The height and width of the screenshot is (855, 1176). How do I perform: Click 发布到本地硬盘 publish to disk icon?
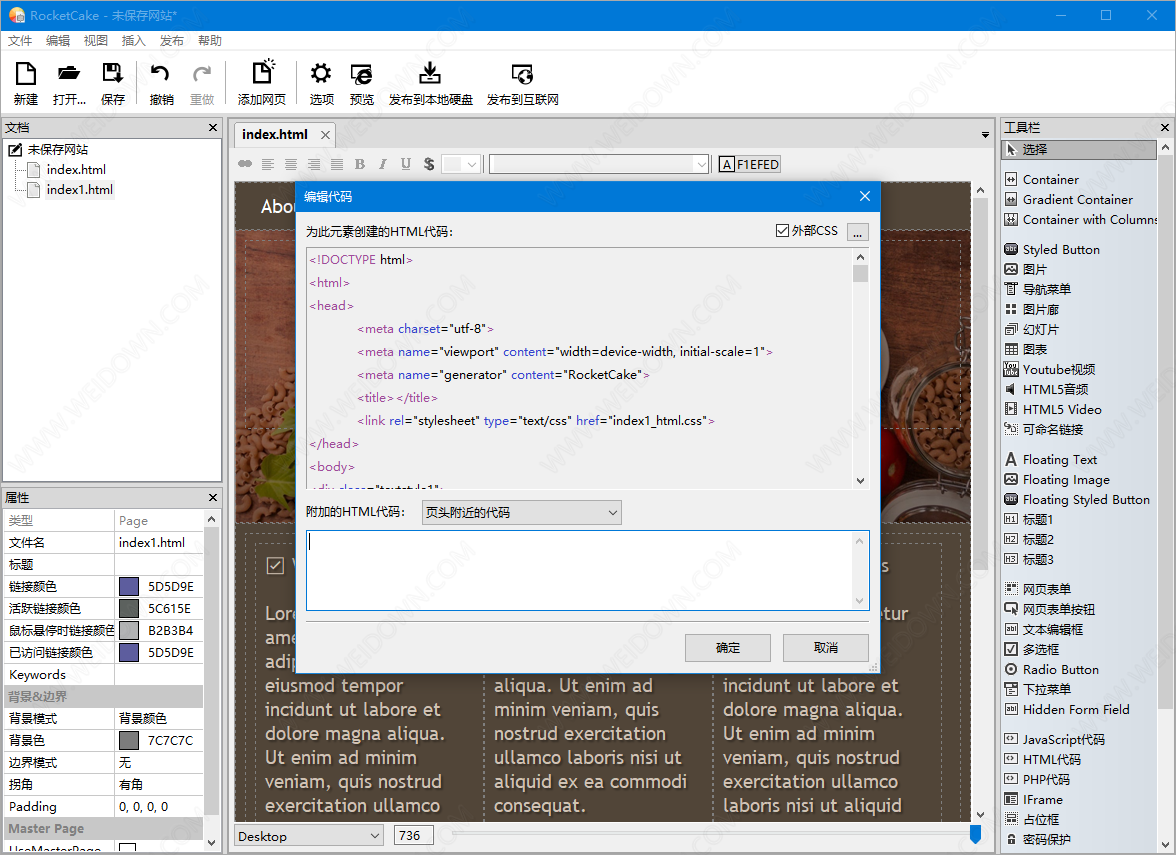point(430,75)
